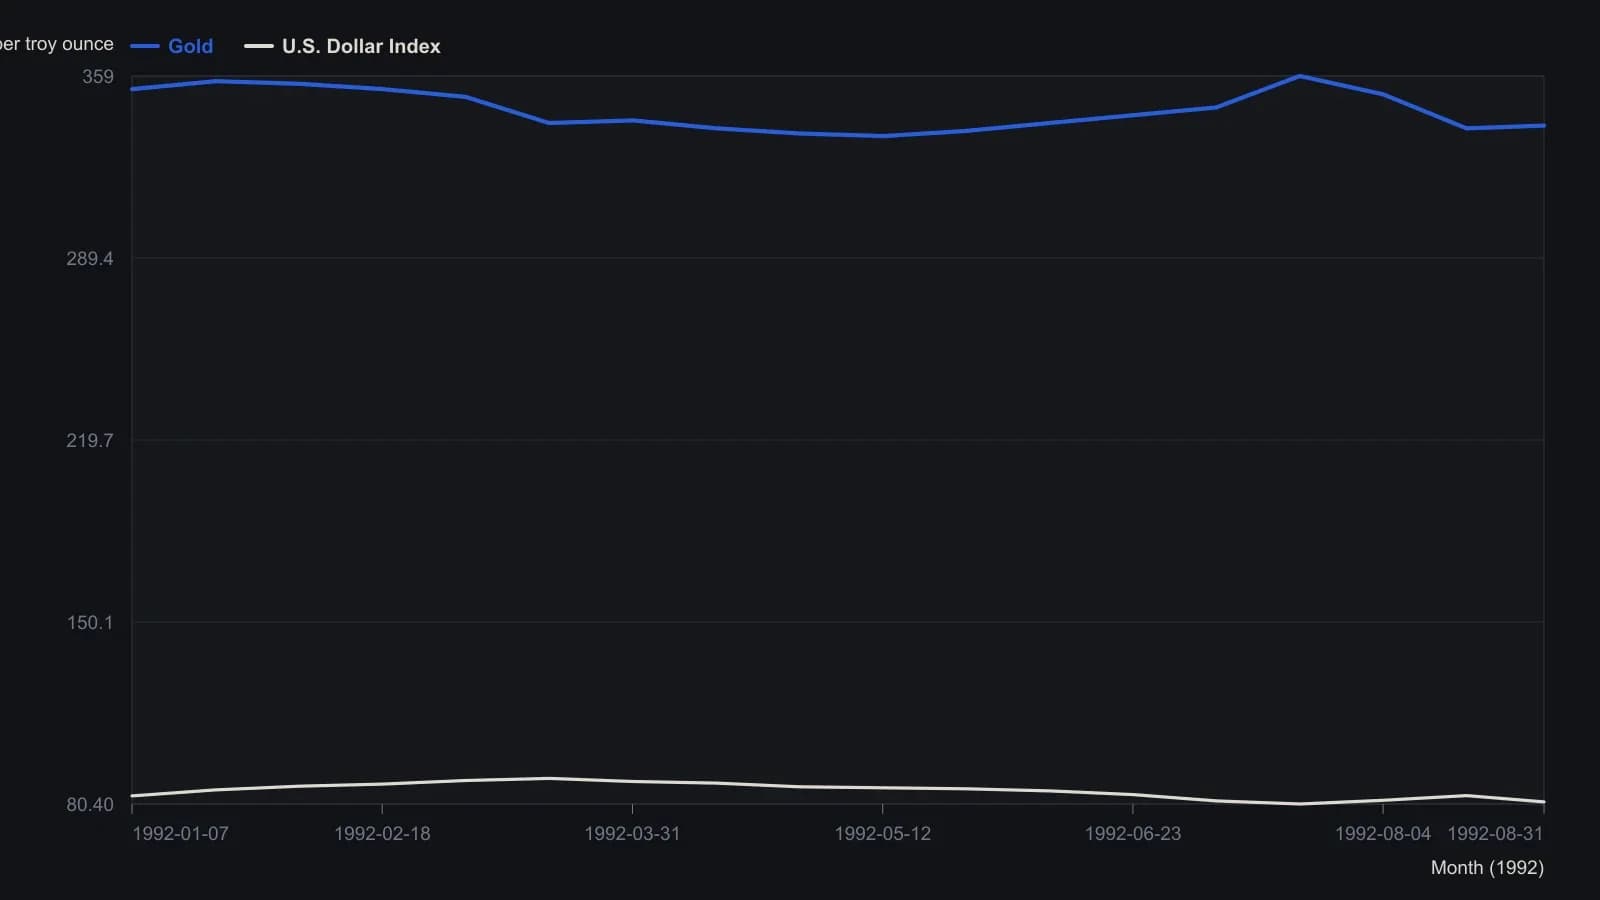
Task: Select the 1992-05-12 date label
Action: point(882,834)
